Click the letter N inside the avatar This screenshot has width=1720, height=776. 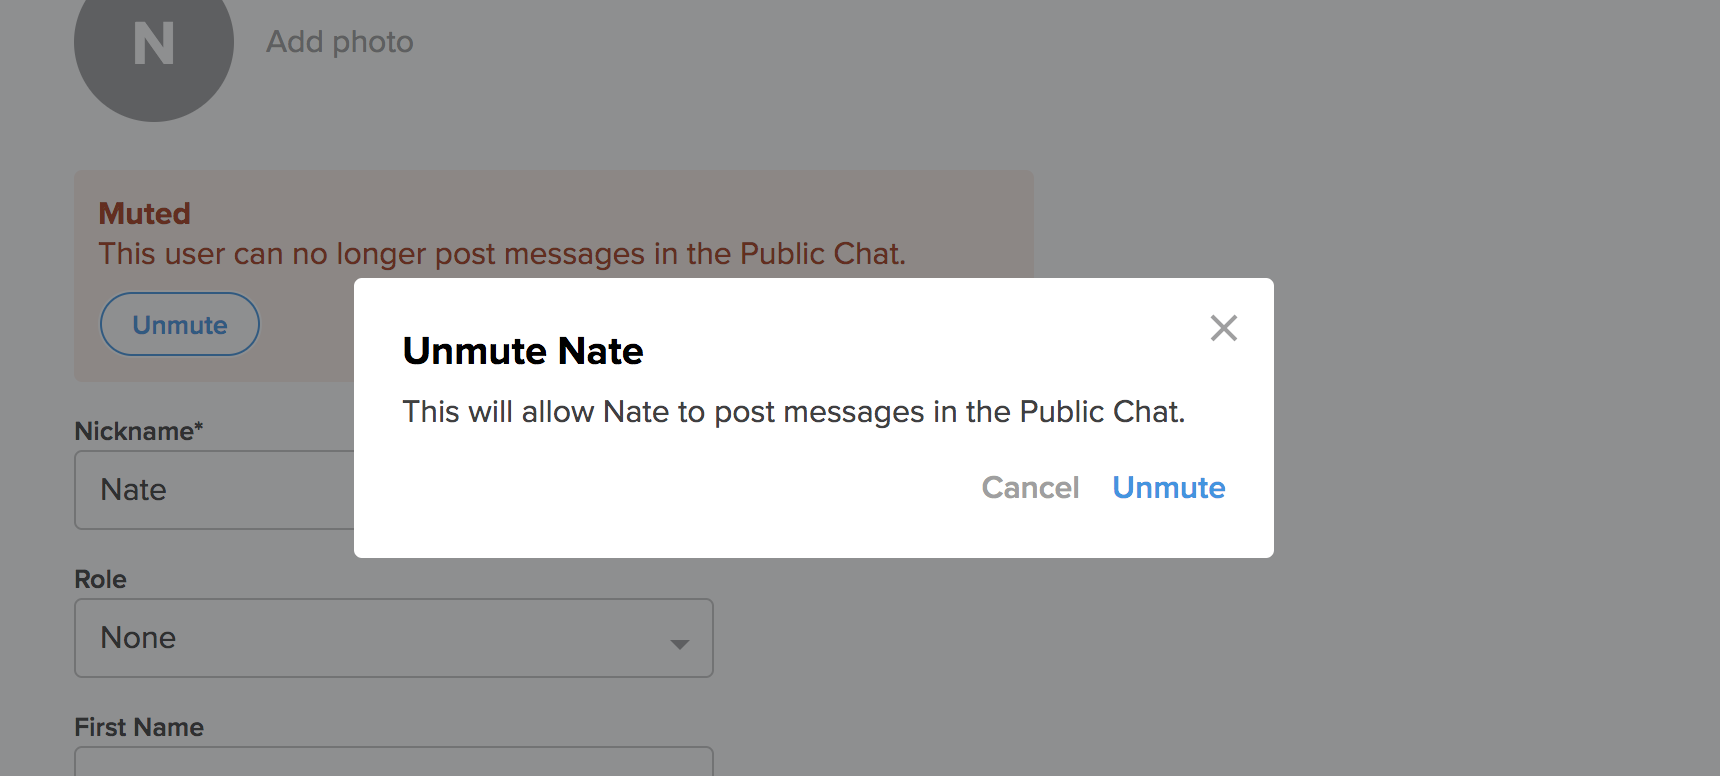pos(154,44)
